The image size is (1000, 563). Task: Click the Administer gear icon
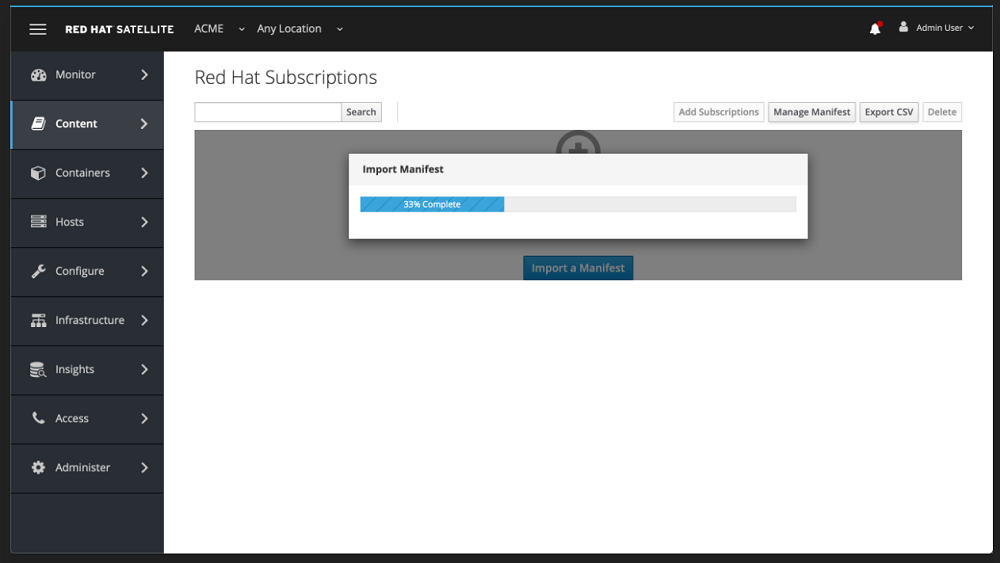(x=39, y=468)
